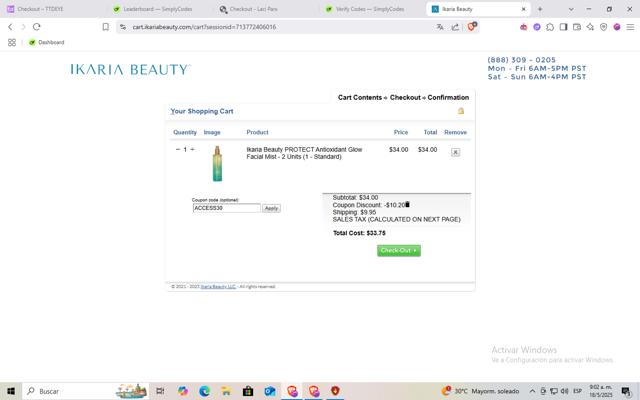The height and width of the screenshot is (400, 640).
Task: Open the profile avatar icon
Action: pos(617,27)
